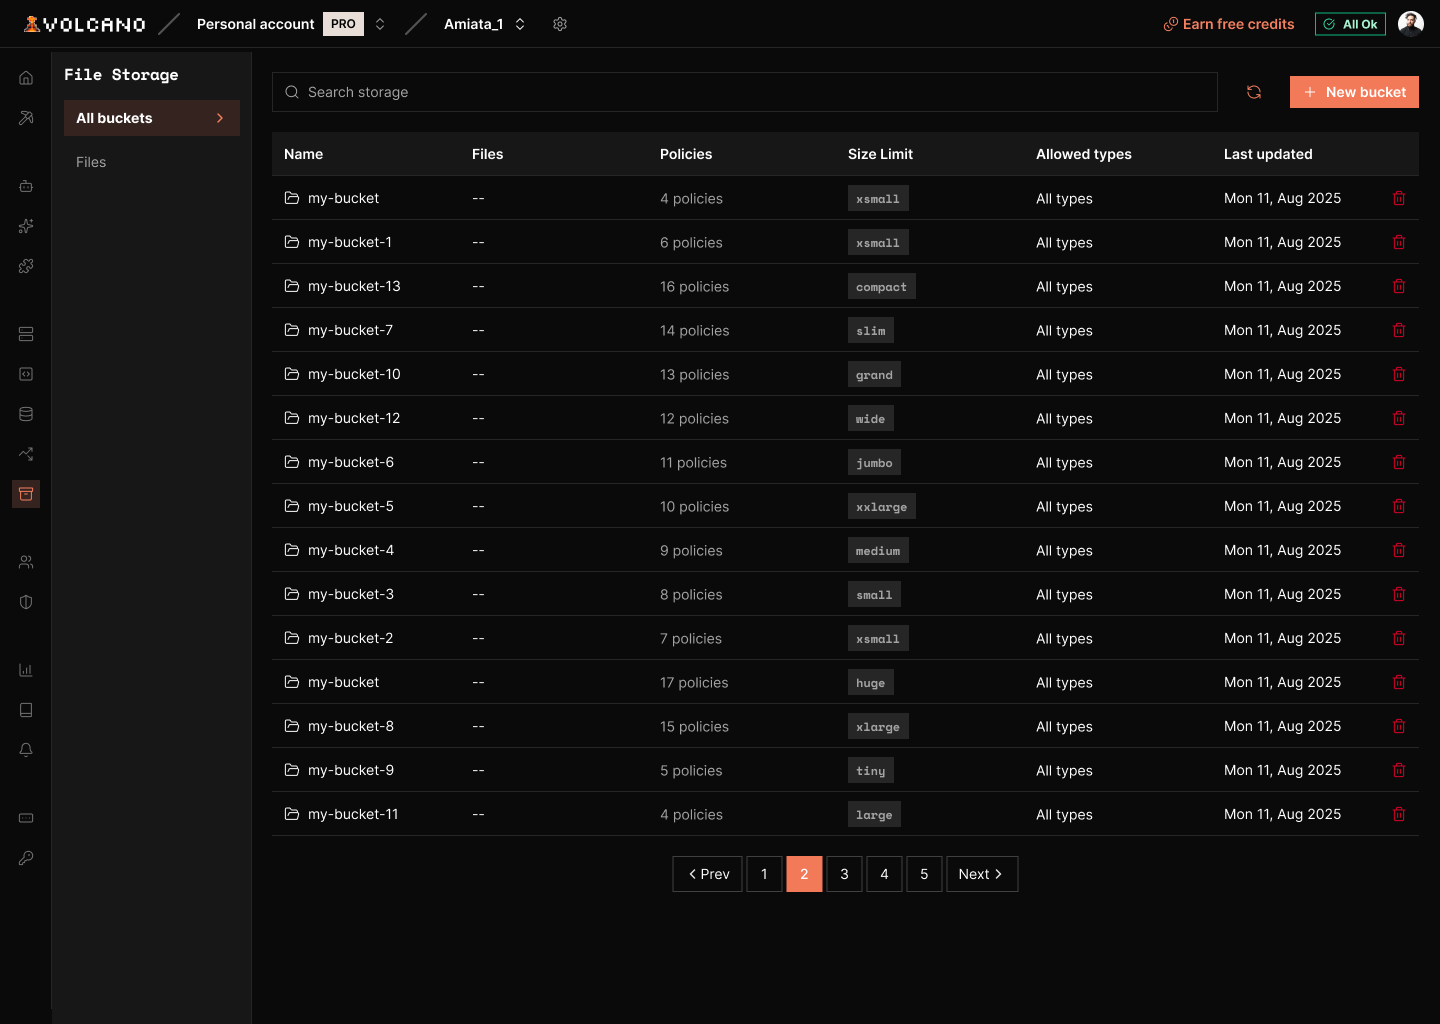Open the my-bucket-3 bucket row
The width and height of the screenshot is (1440, 1024).
click(845, 594)
